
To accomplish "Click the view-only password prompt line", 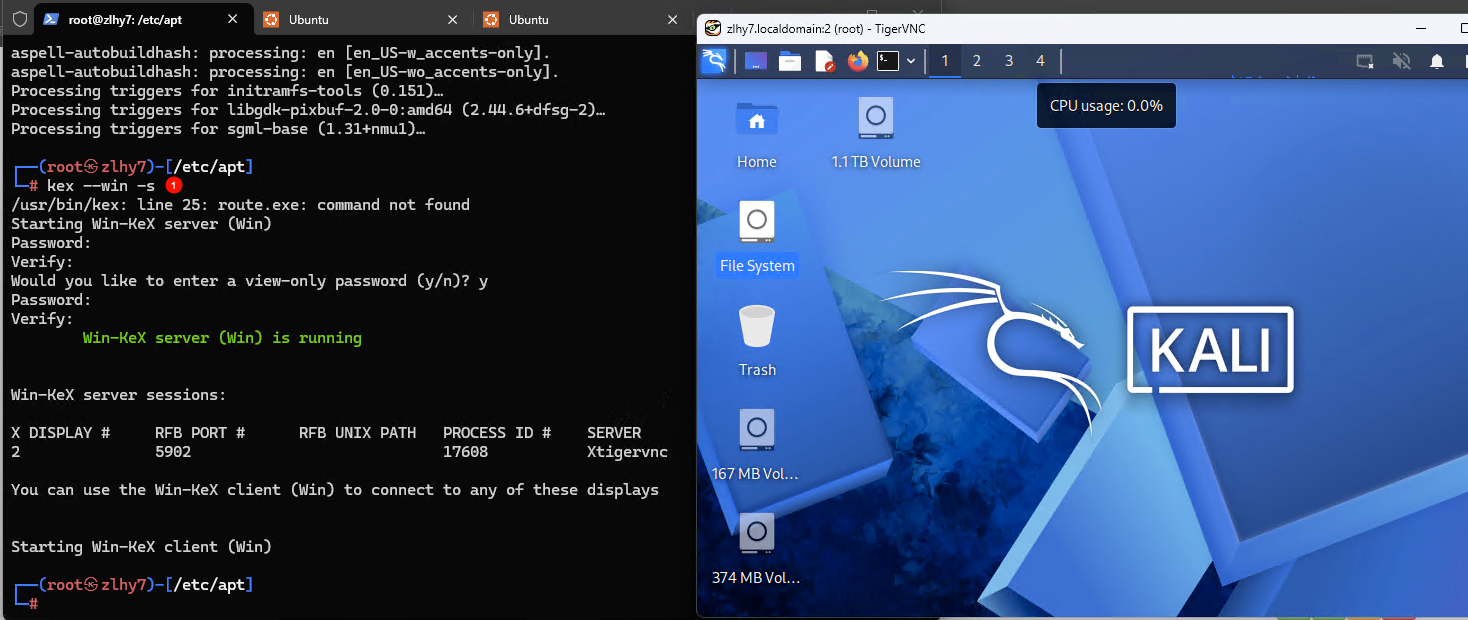I will click(249, 281).
